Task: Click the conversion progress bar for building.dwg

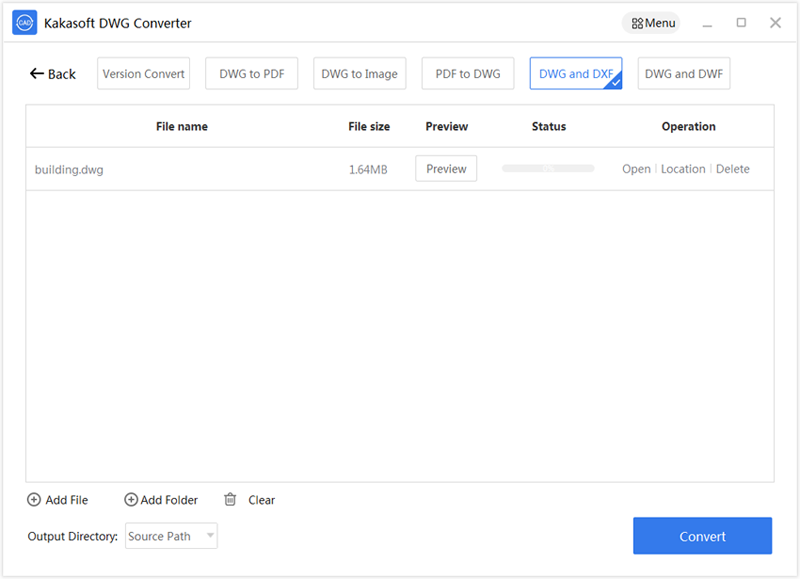Action: pos(548,168)
